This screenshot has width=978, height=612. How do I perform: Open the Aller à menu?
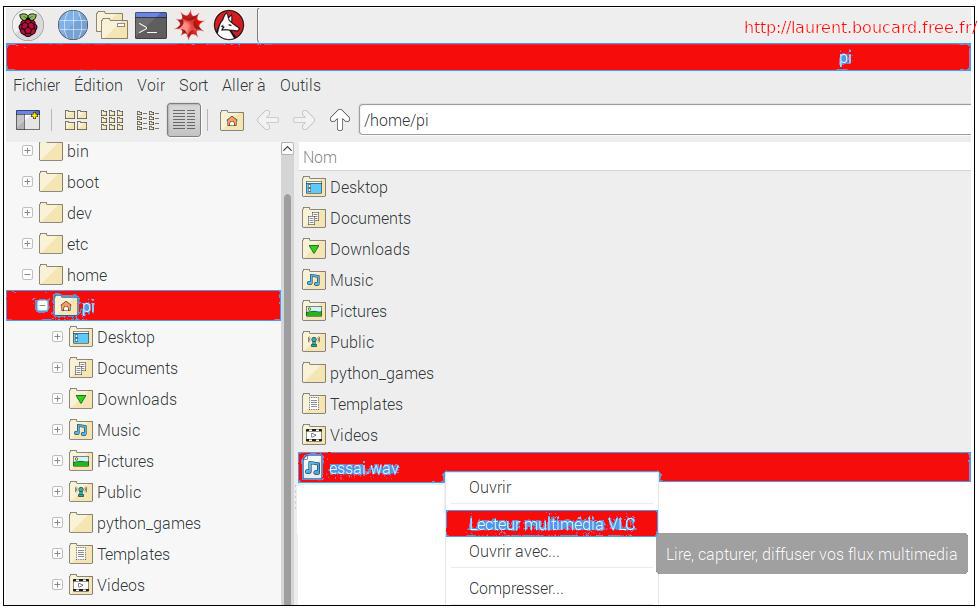[244, 85]
